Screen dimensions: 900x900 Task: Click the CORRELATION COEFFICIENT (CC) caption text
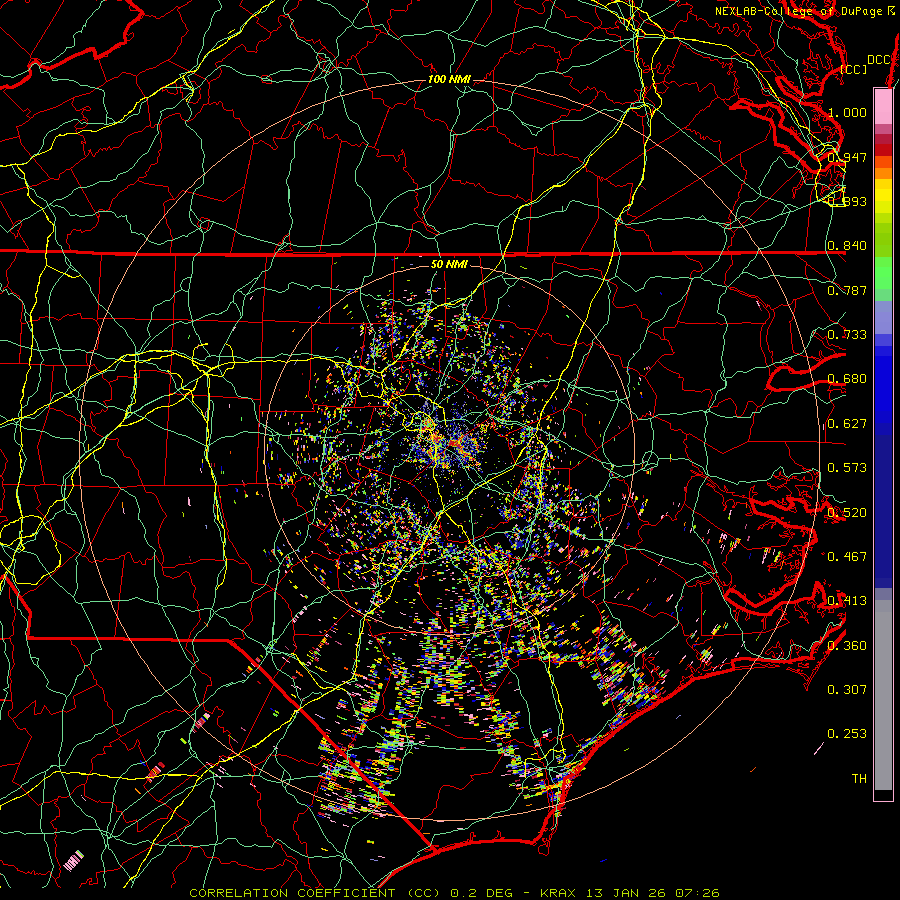coord(314,893)
